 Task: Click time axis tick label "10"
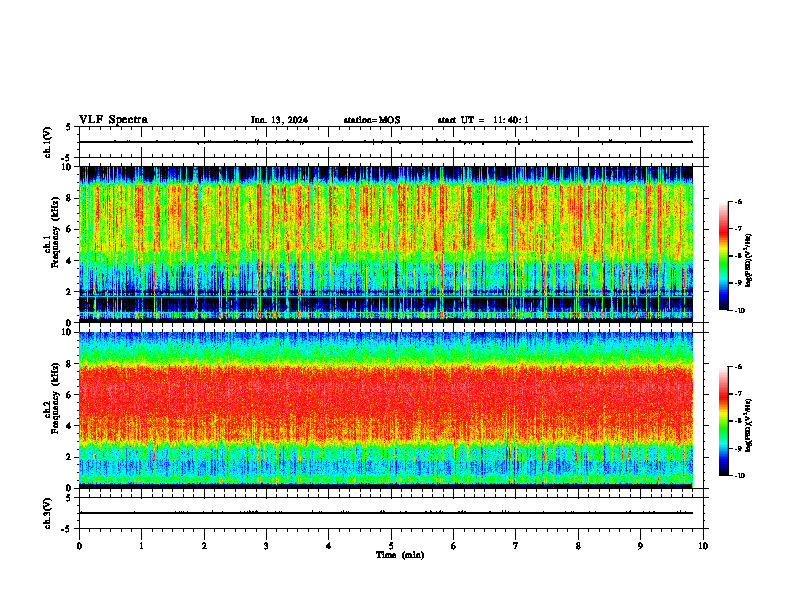tap(703, 546)
